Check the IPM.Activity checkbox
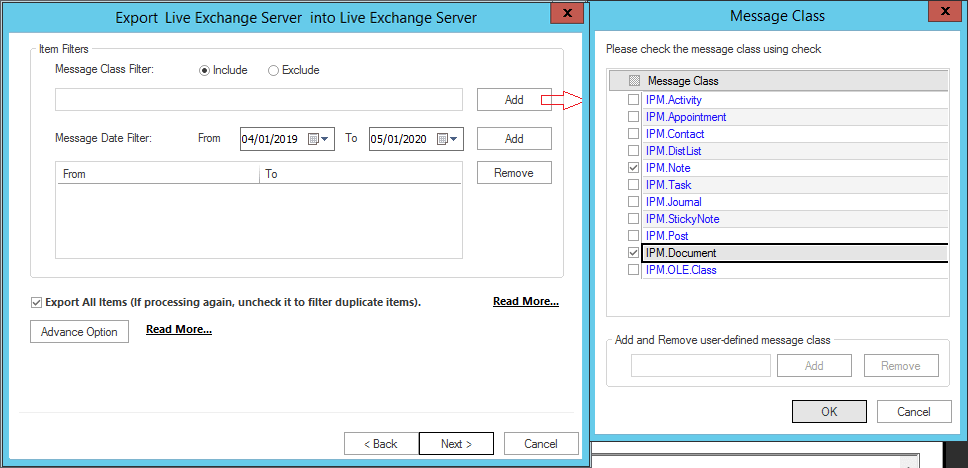This screenshot has height=468, width=968. tap(633, 99)
